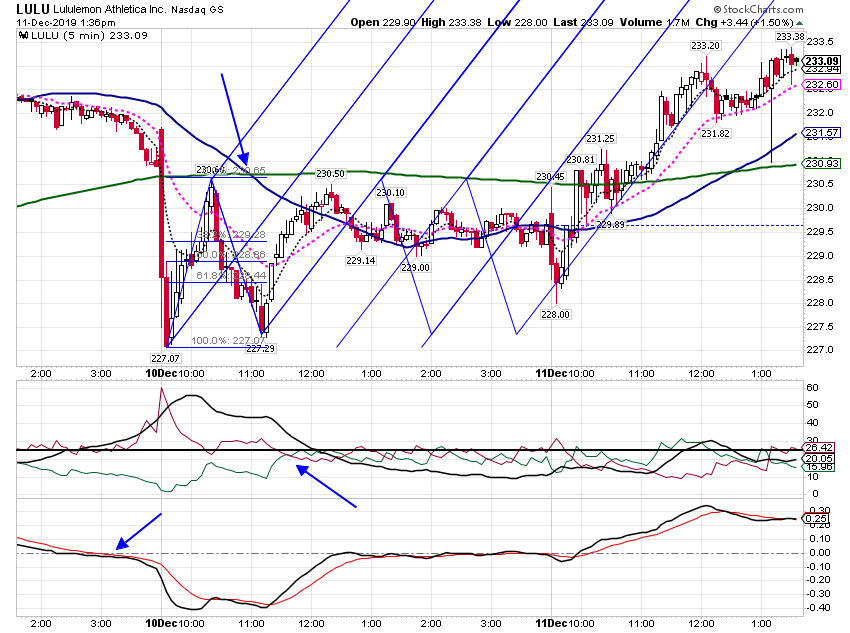Click the 233.38 high price label
850x633 pixels.
click(x=790, y=37)
